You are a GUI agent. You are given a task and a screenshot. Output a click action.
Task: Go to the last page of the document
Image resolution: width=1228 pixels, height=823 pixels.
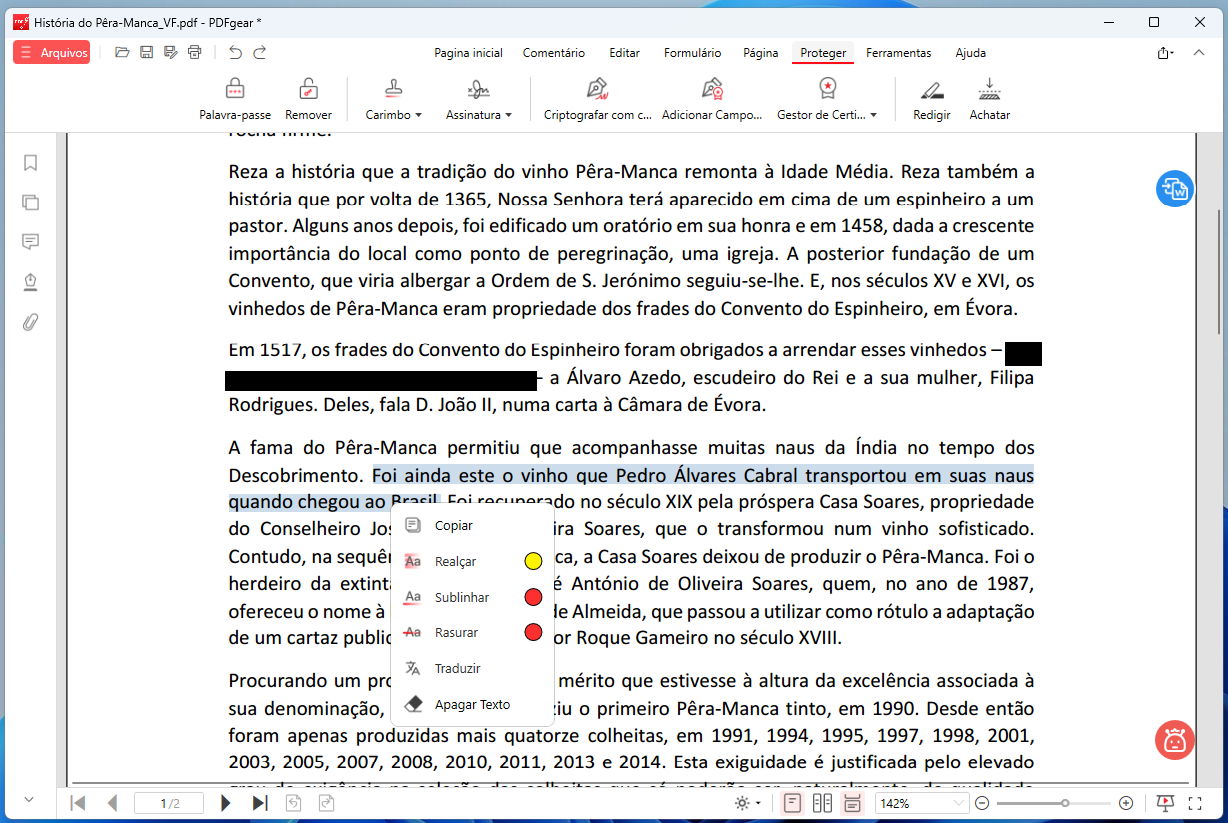click(260, 803)
